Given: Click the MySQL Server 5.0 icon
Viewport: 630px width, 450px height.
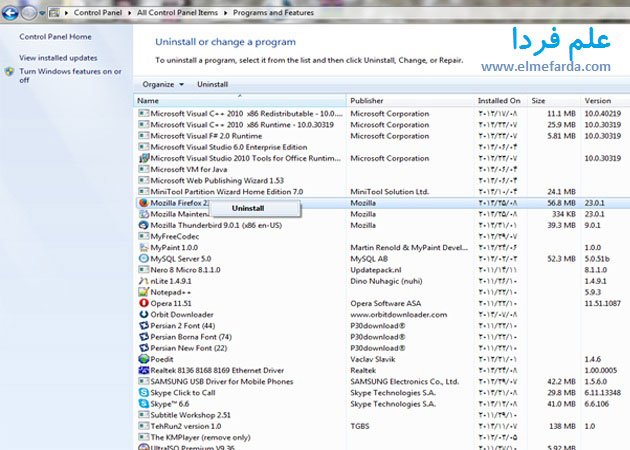Looking at the screenshot, I should [x=143, y=259].
